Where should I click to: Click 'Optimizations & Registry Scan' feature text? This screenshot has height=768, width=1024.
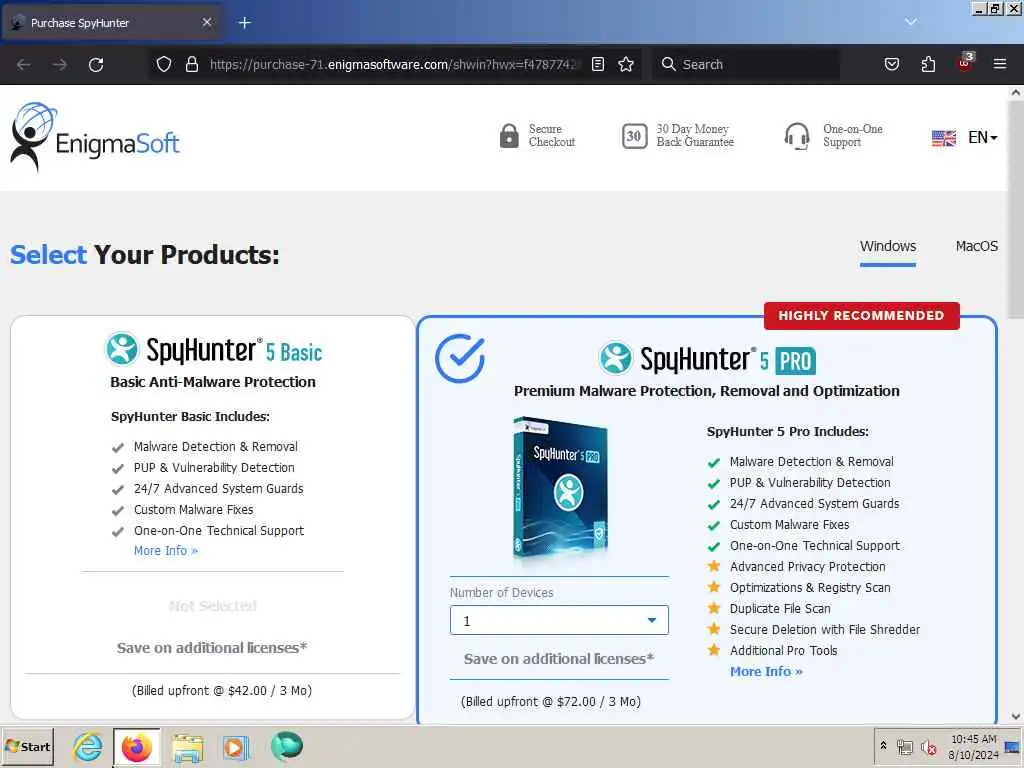click(810, 588)
